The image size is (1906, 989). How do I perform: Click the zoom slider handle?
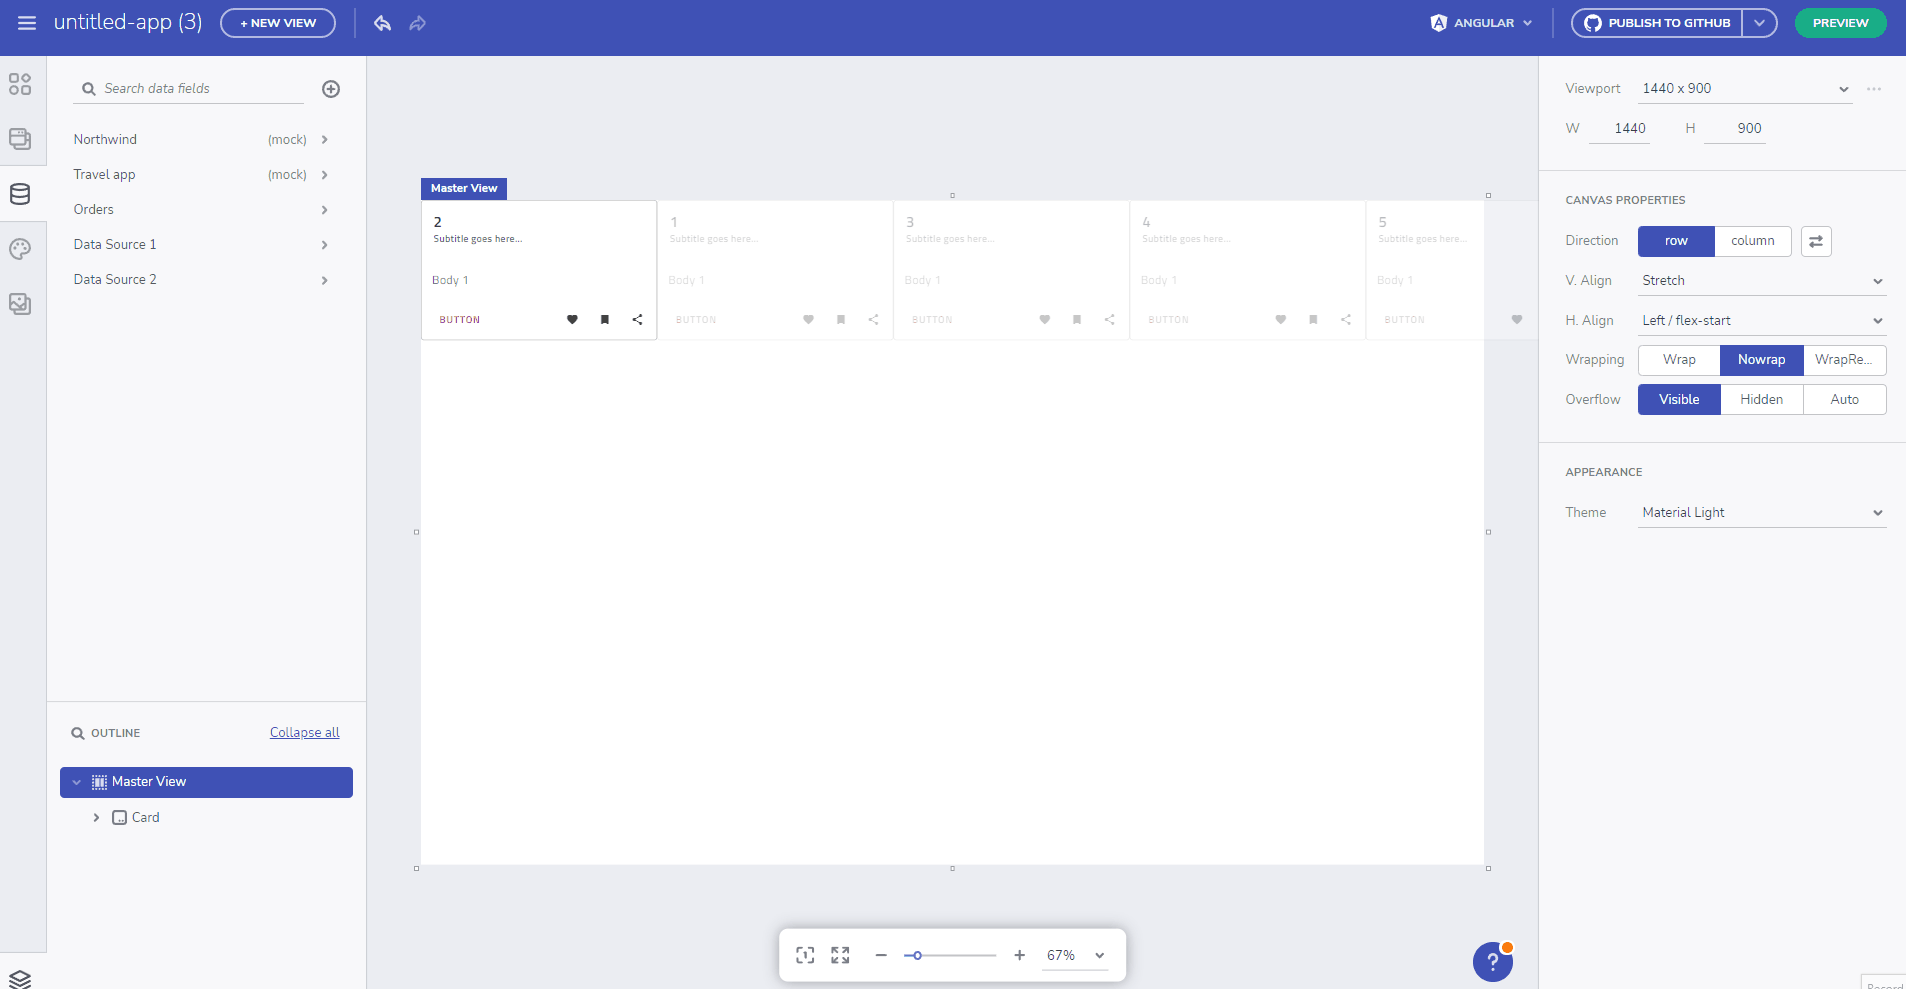pyautogui.click(x=917, y=955)
